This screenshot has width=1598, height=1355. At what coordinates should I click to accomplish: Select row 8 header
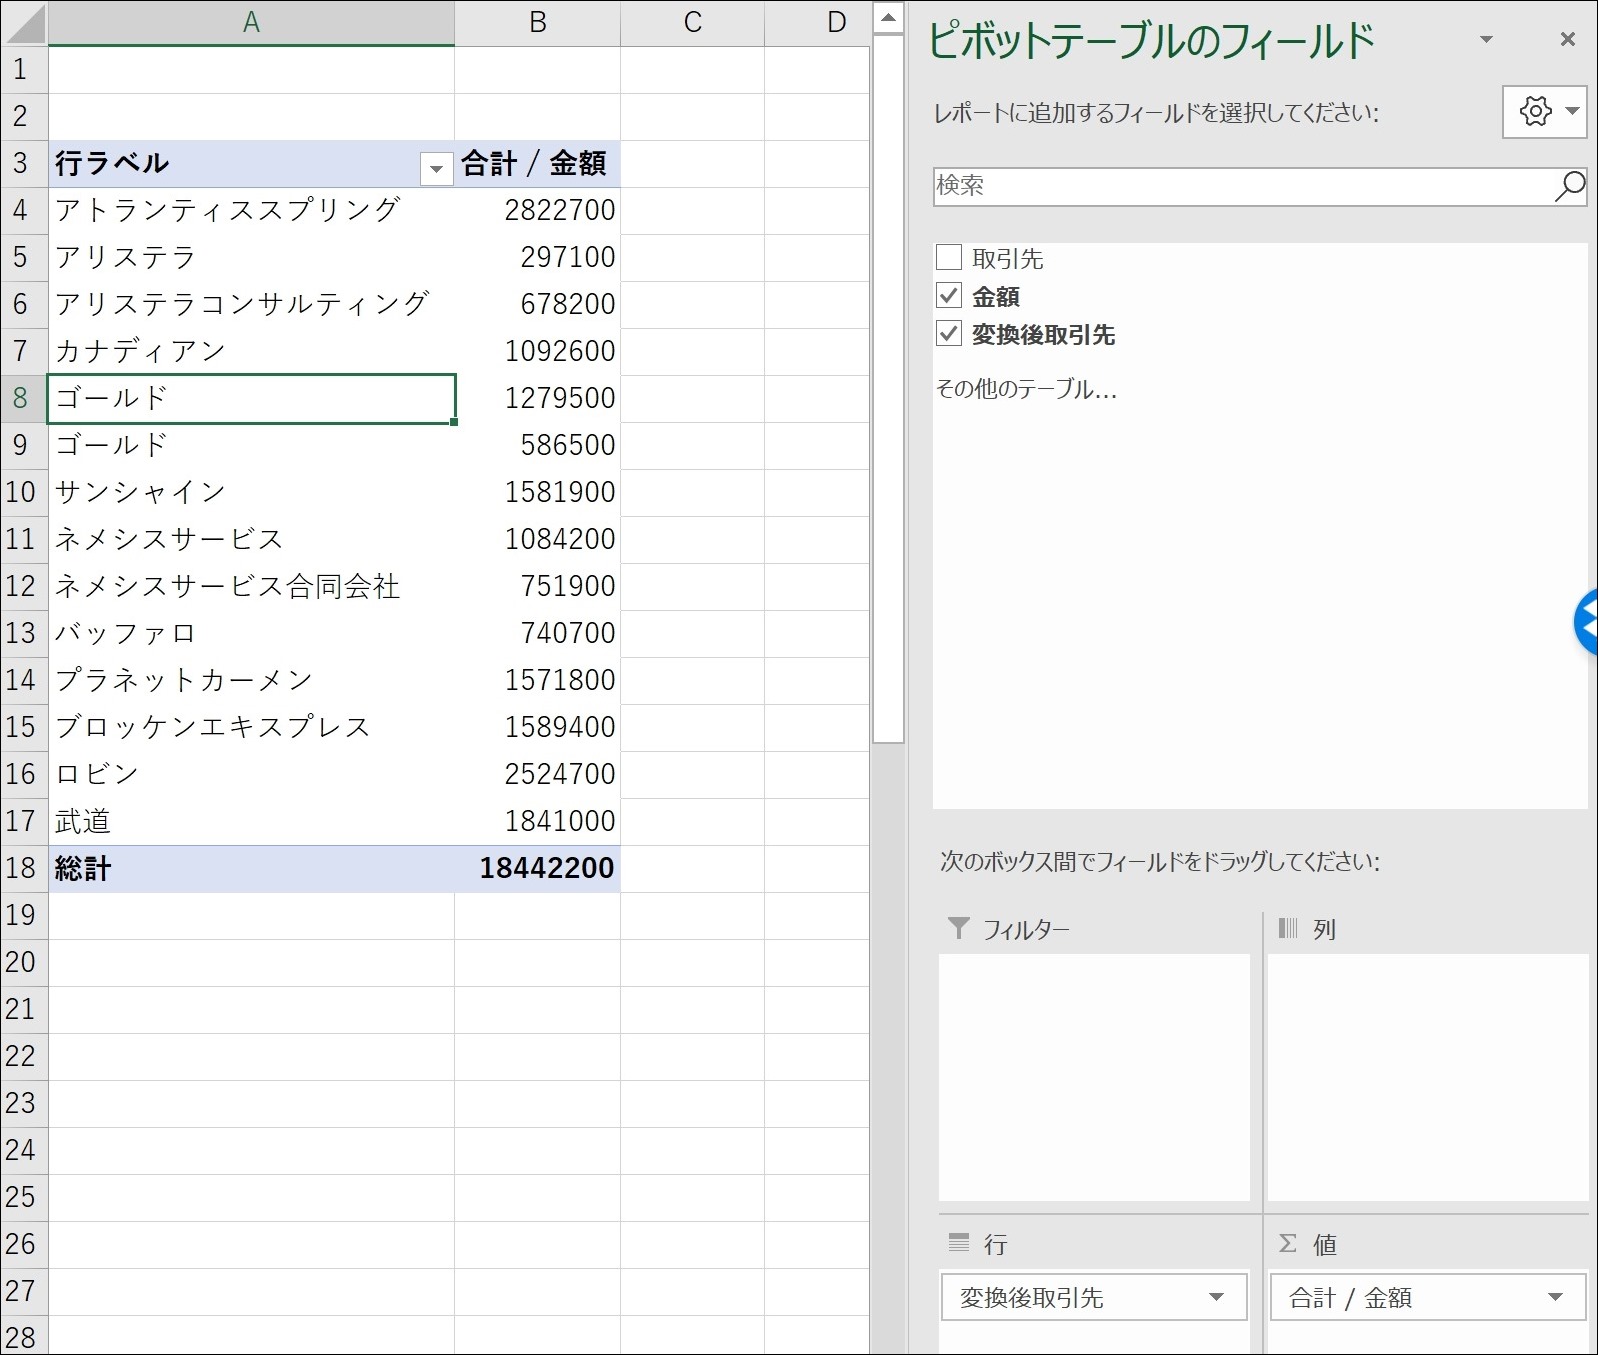click(x=24, y=398)
